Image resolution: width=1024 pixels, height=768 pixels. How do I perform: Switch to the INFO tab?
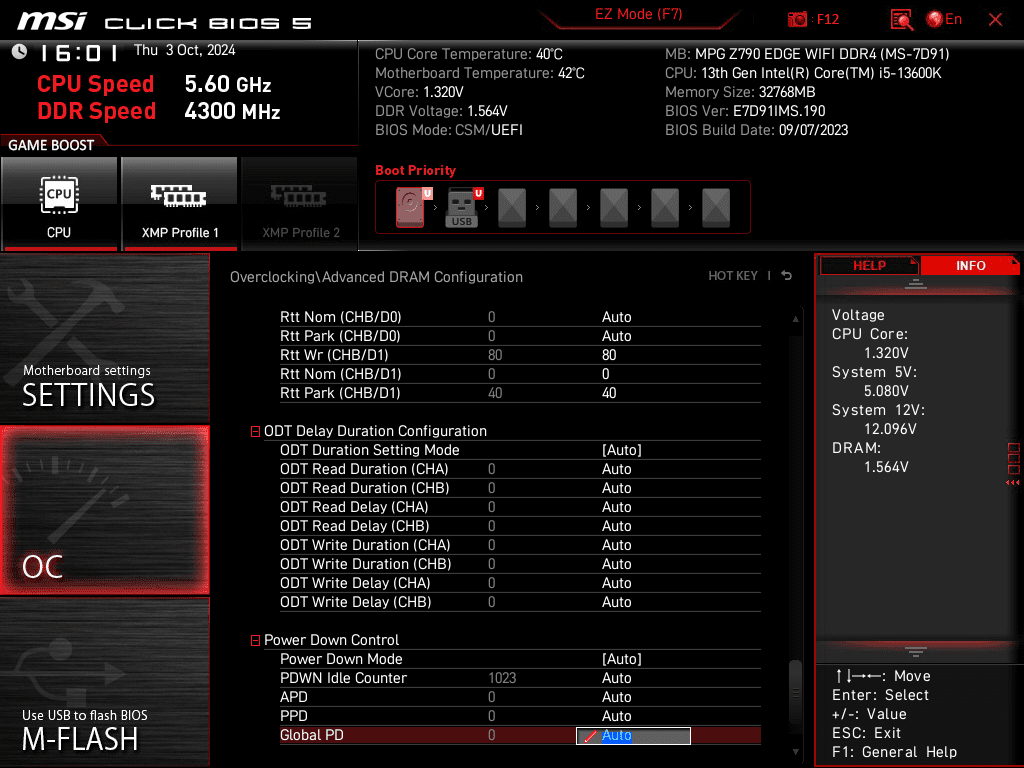(970, 265)
